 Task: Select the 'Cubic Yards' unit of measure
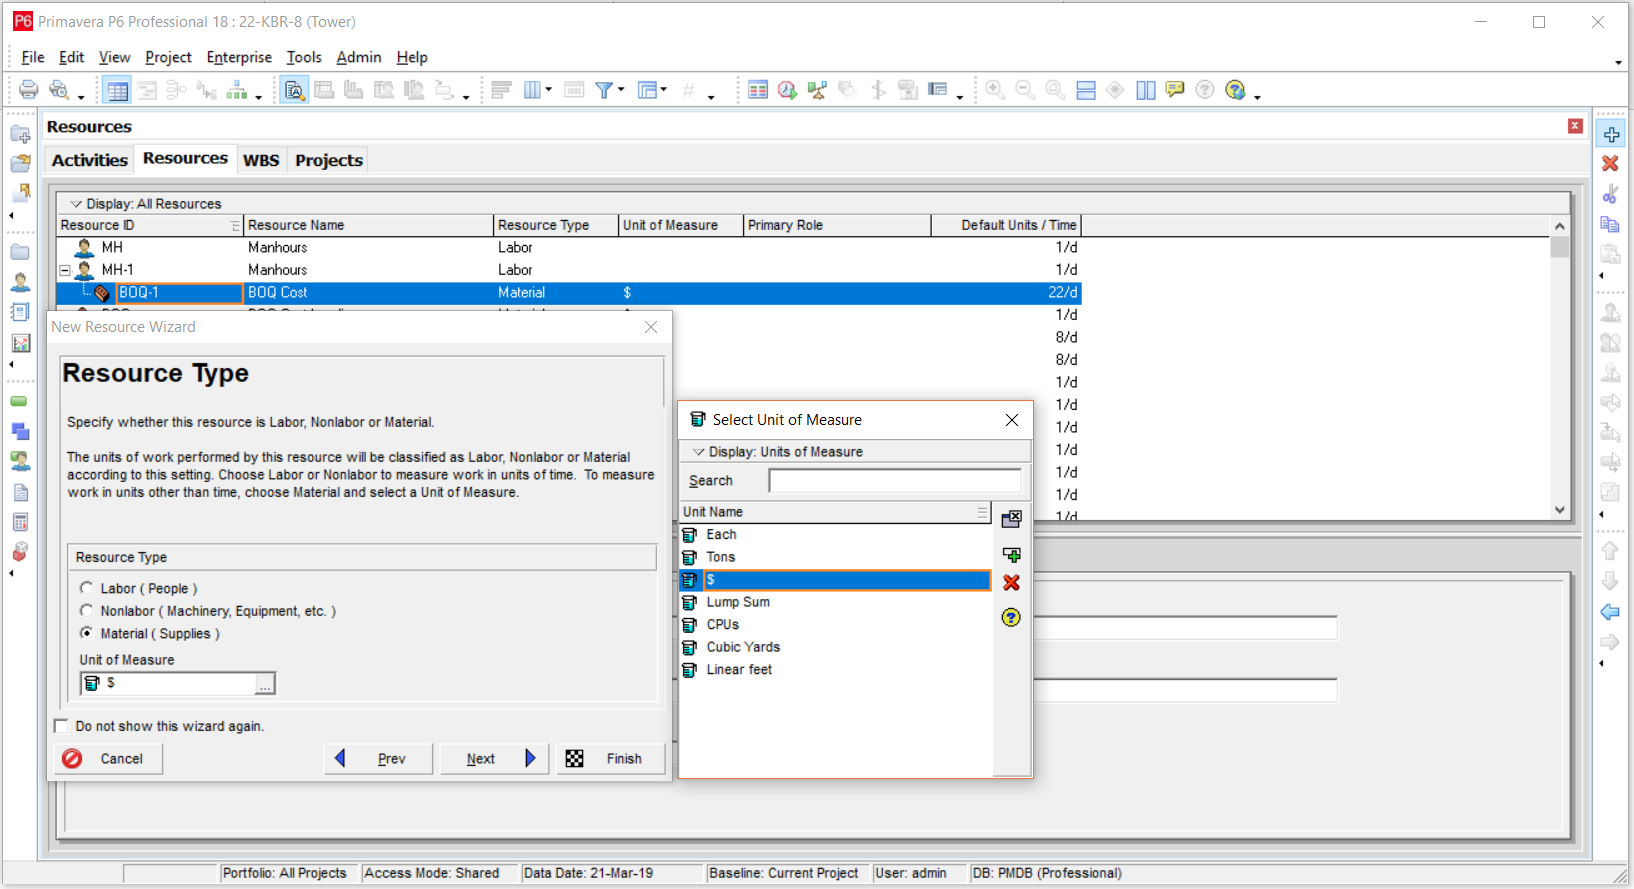(835, 647)
